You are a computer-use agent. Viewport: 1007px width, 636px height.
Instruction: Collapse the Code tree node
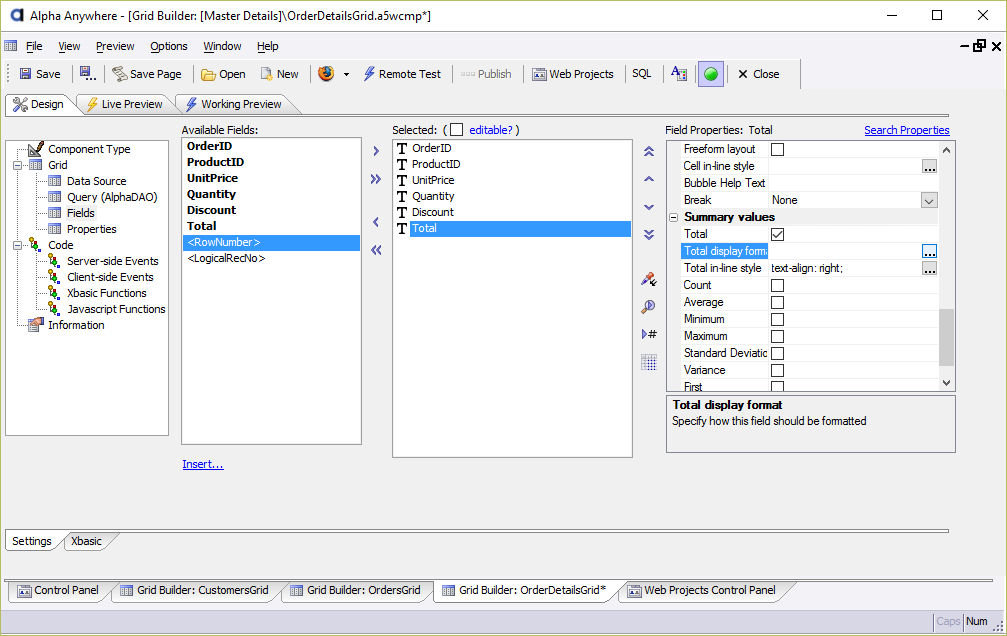(17, 245)
